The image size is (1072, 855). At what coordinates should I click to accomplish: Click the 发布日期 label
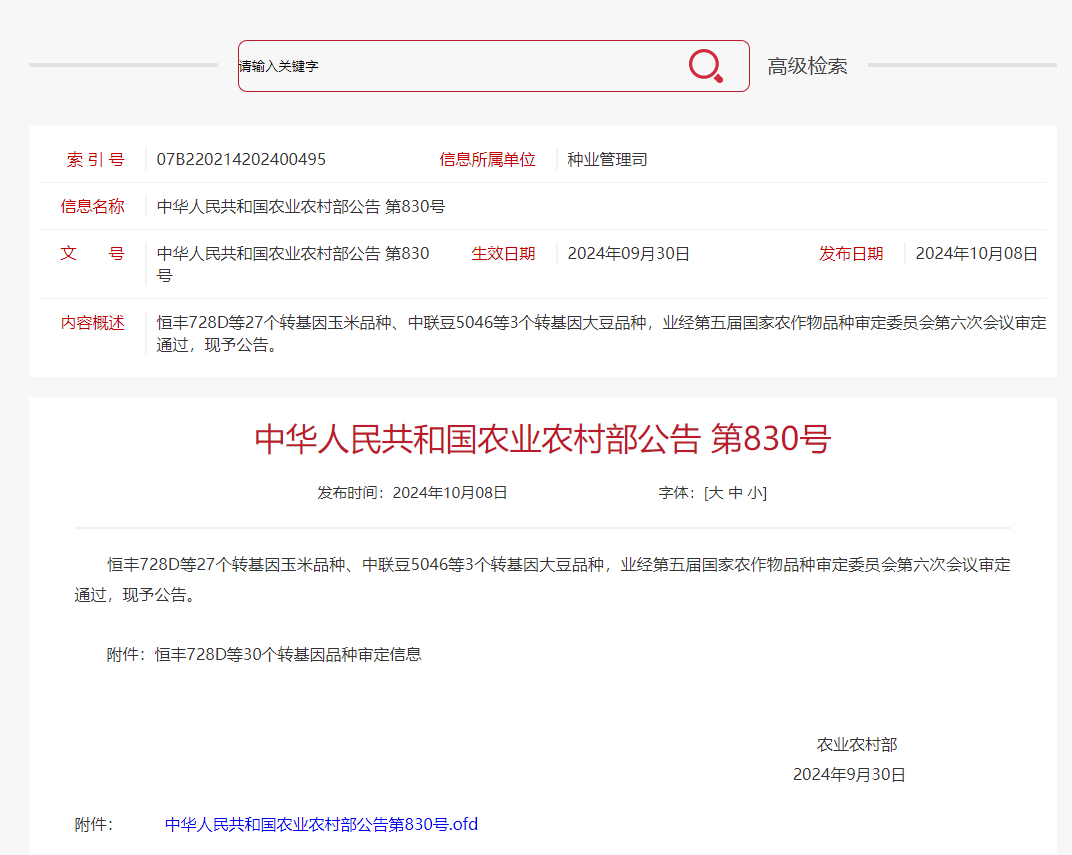851,254
